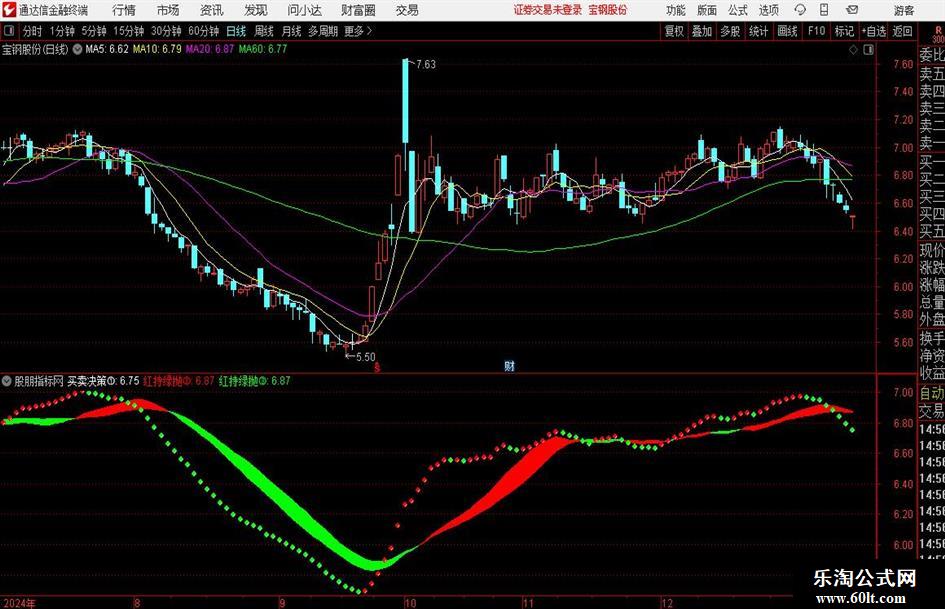
Task: Toggle the left sidebar panel icon
Action: coord(9,31)
